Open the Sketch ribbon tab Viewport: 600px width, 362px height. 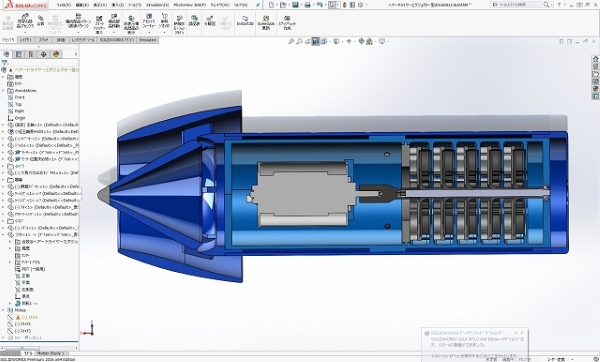pyautogui.click(x=43, y=40)
